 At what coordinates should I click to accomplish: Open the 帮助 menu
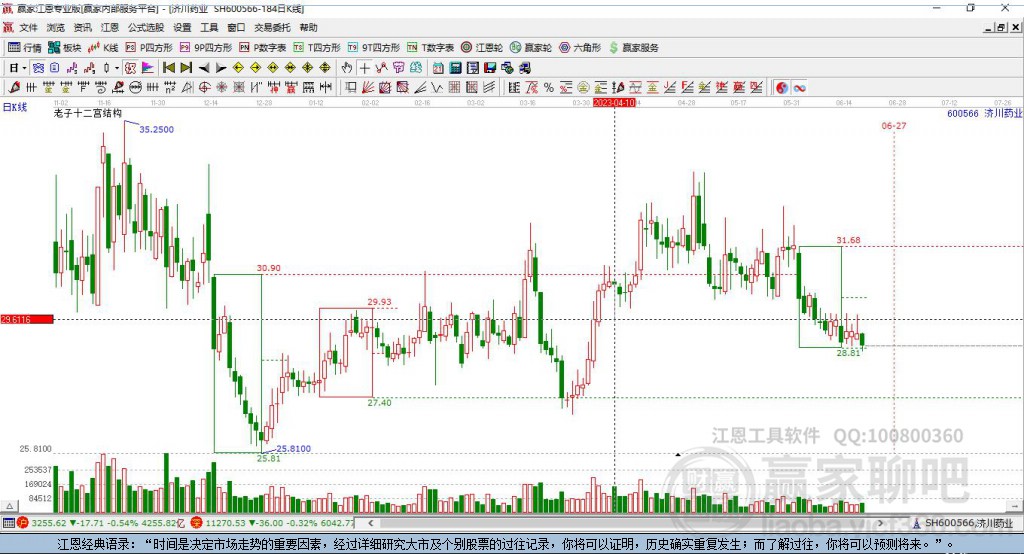tap(308, 27)
